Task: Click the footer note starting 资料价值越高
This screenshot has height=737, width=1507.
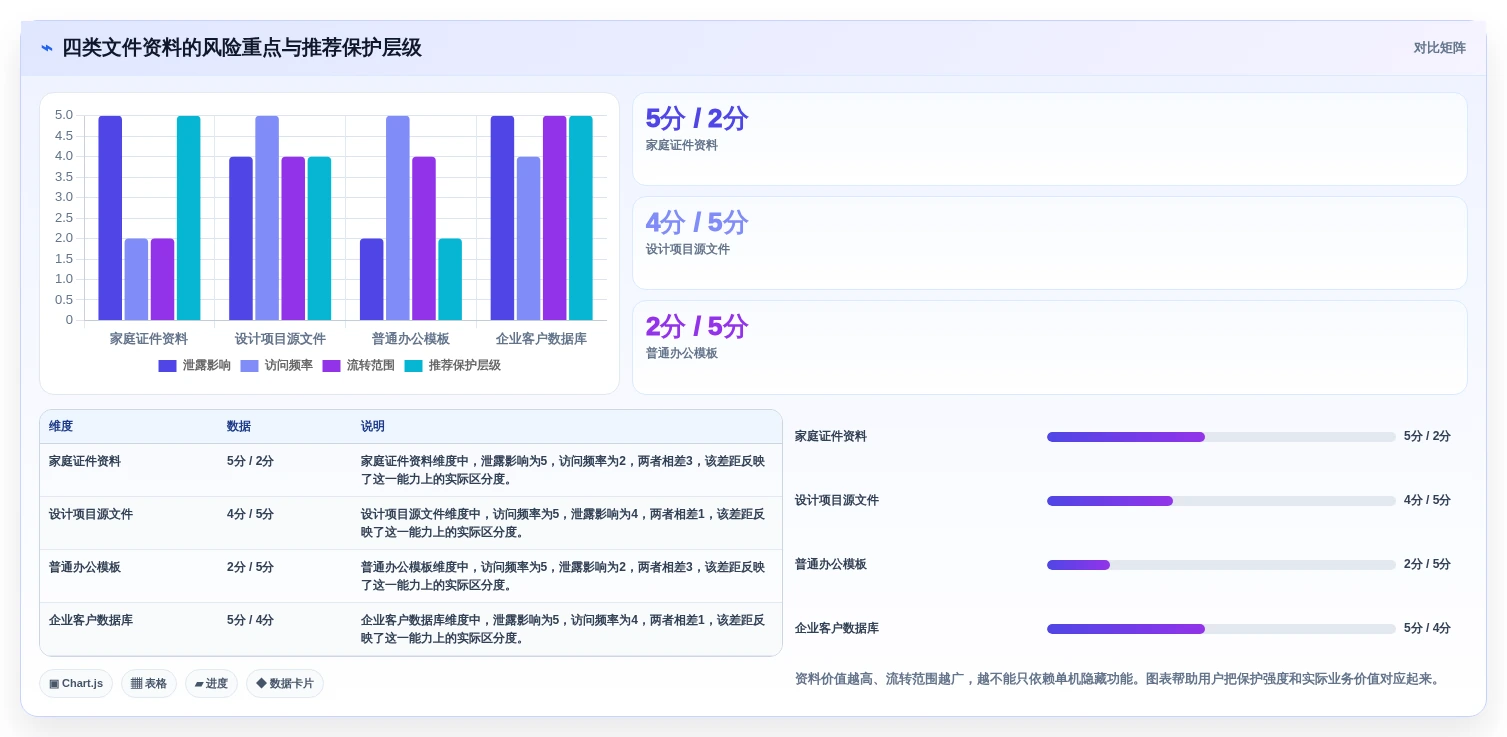Action: pos(1120,679)
